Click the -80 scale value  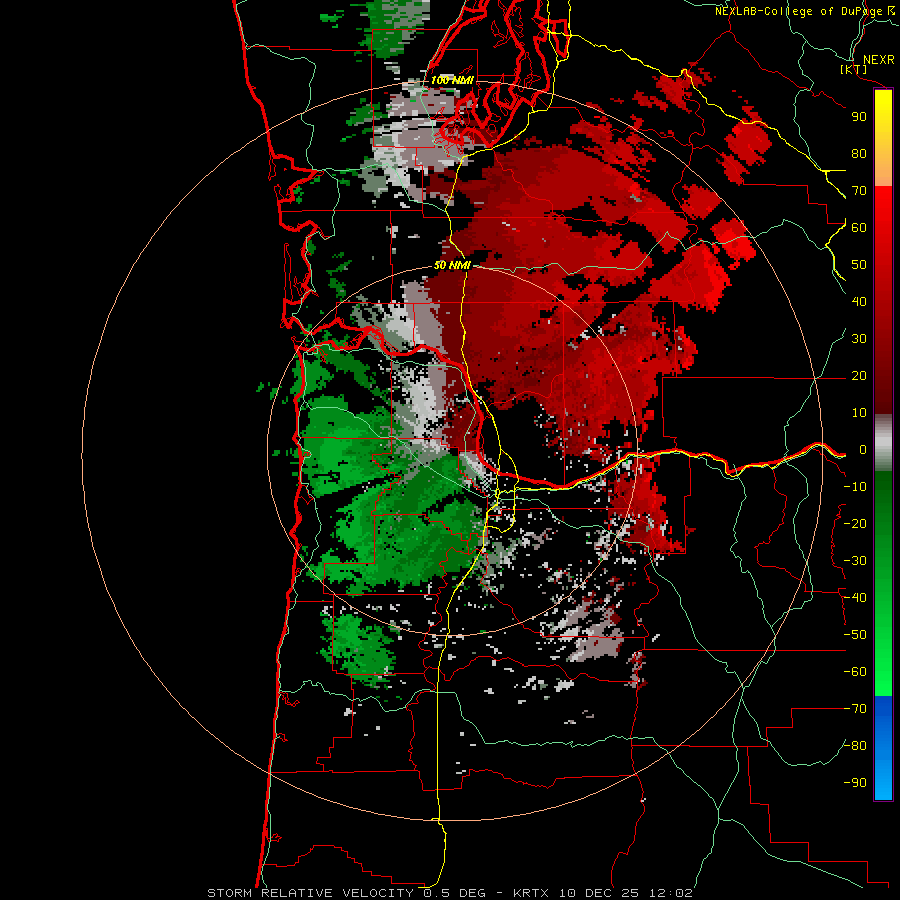tap(855, 746)
